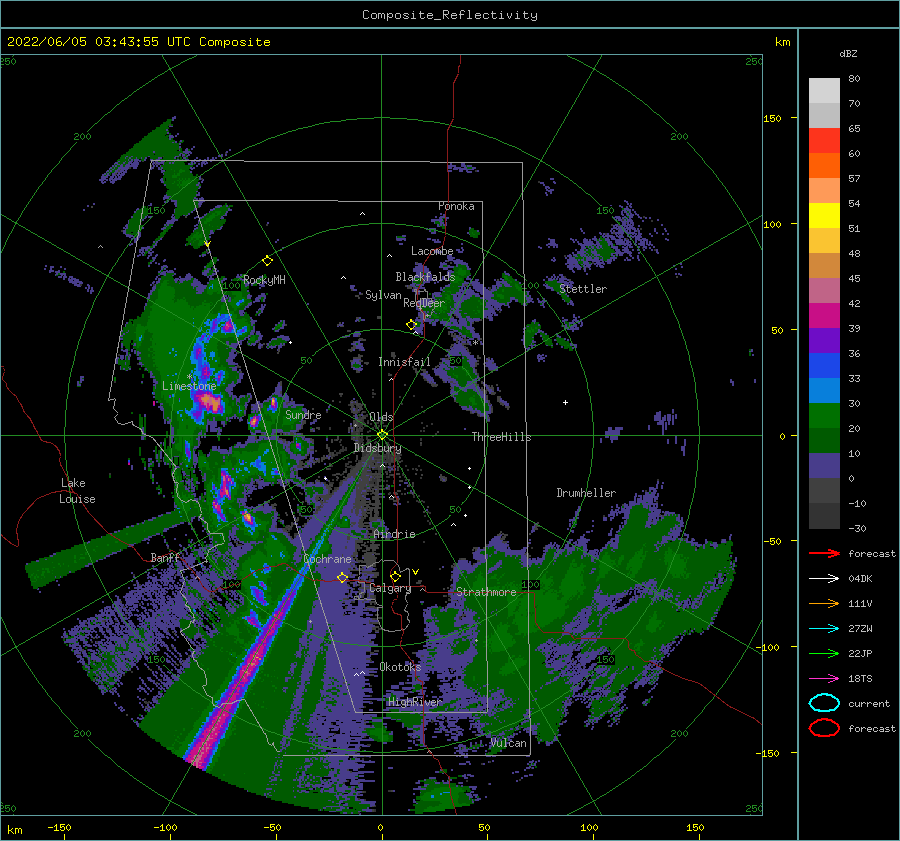Click the yellow diamond marker beside RockyMH
The height and width of the screenshot is (841, 900).
point(267,261)
